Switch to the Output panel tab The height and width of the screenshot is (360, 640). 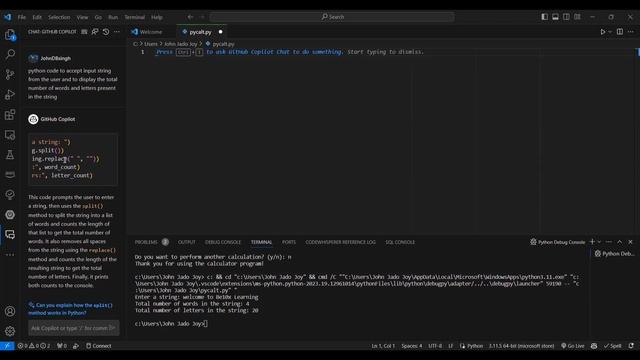(187, 242)
